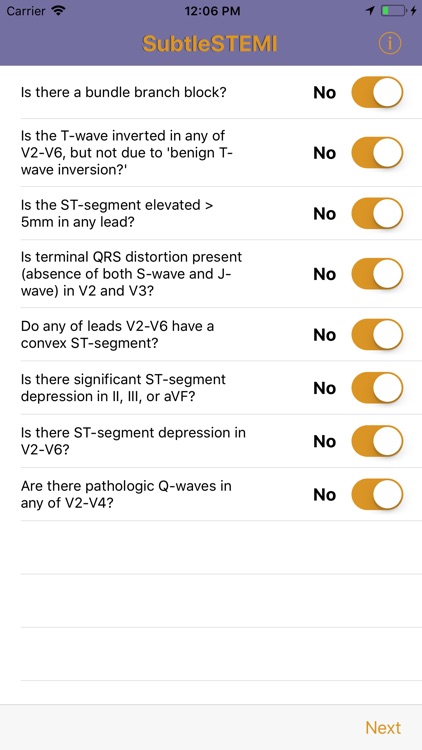422x750 pixels.
Task: Tap the "No" label for convex ST-segment
Action: [x=324, y=335]
